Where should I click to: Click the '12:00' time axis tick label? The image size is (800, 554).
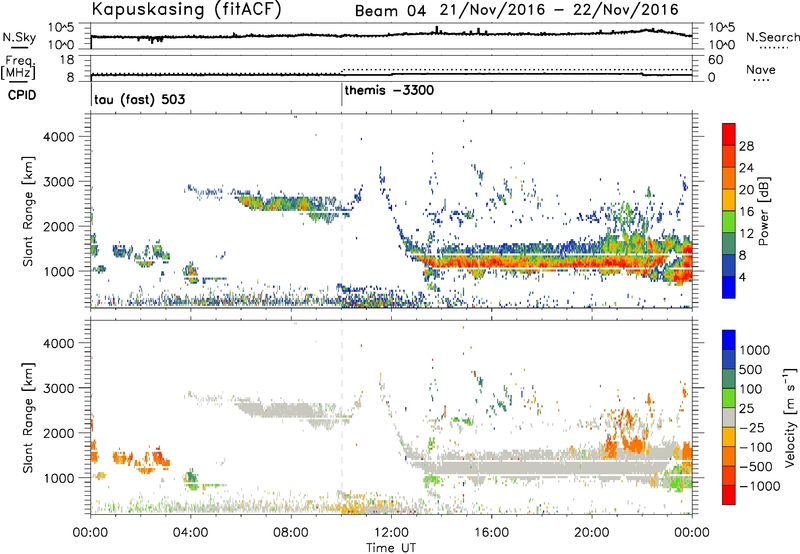coord(391,533)
